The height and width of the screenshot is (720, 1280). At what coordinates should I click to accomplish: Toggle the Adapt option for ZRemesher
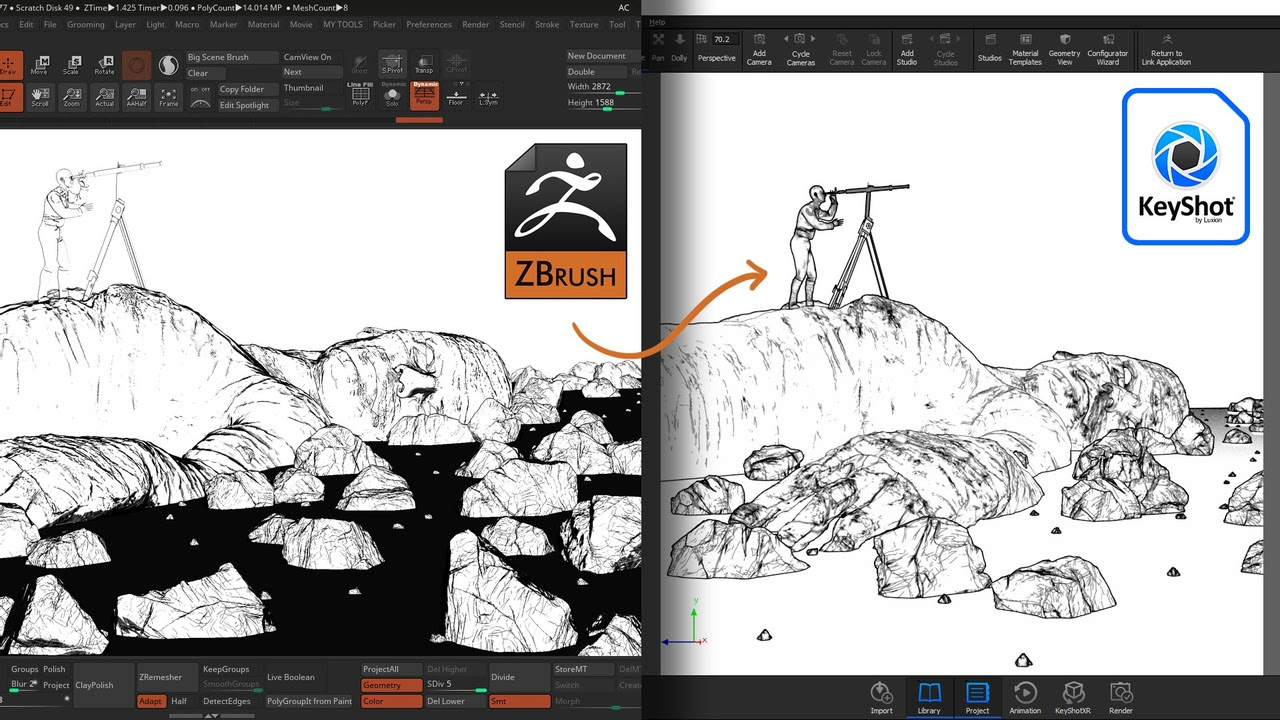(150, 701)
